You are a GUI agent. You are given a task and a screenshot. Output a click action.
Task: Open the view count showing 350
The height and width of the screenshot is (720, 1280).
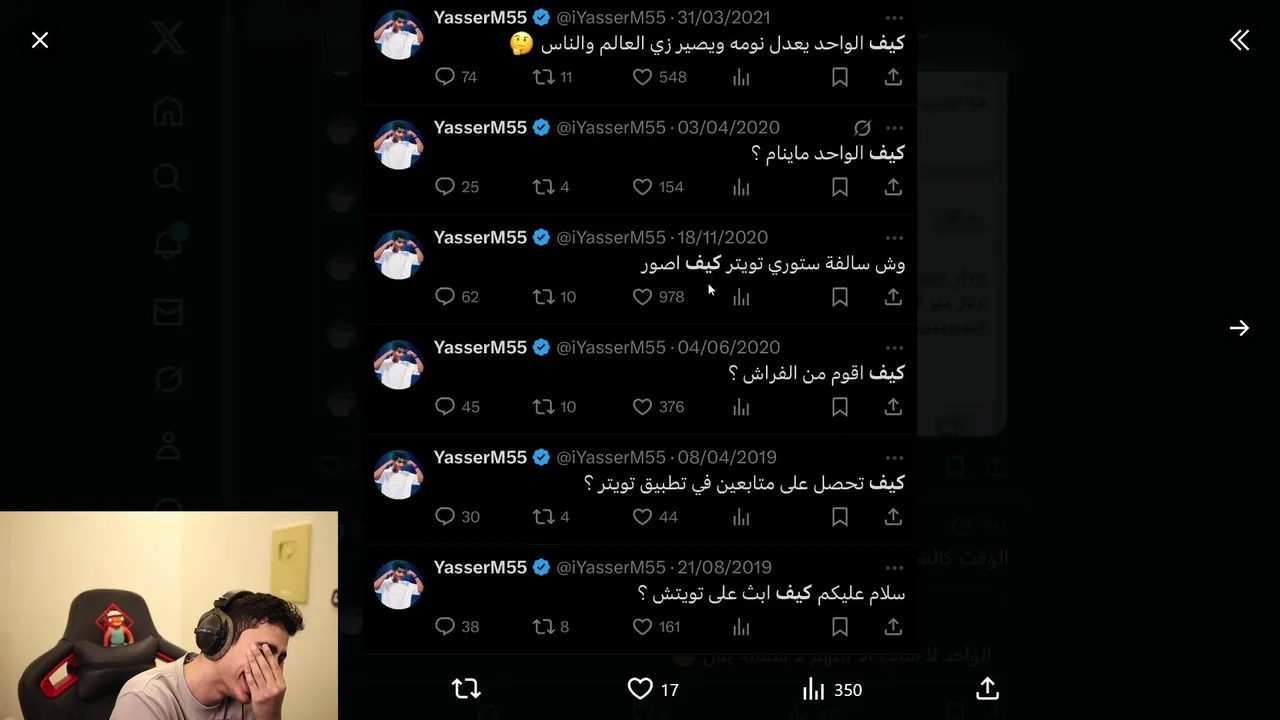(832, 689)
